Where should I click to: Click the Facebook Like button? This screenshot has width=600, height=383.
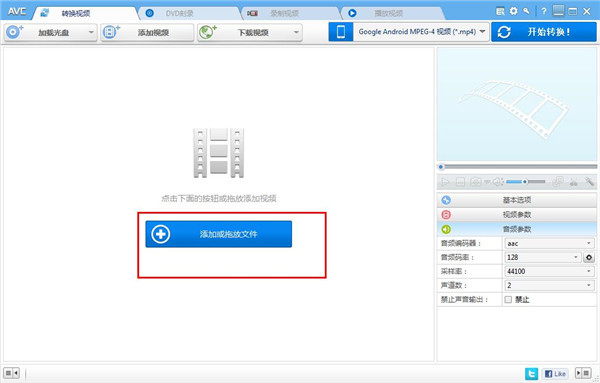[555, 373]
